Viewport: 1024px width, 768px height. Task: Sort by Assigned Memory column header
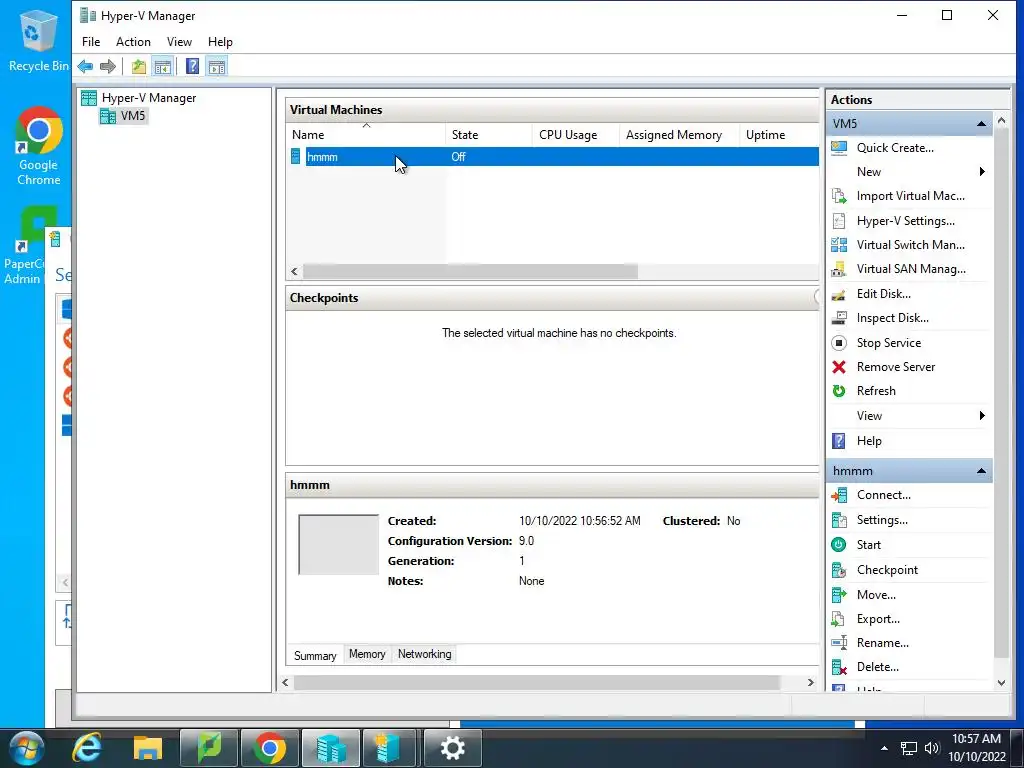(x=679, y=135)
